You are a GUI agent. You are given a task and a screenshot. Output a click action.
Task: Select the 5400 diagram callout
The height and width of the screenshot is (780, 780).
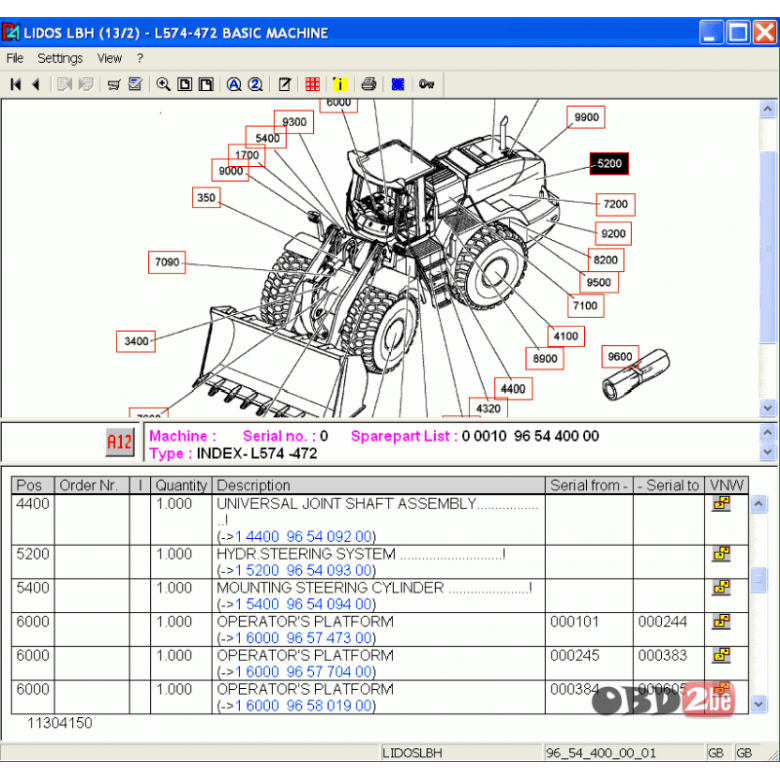pos(267,138)
